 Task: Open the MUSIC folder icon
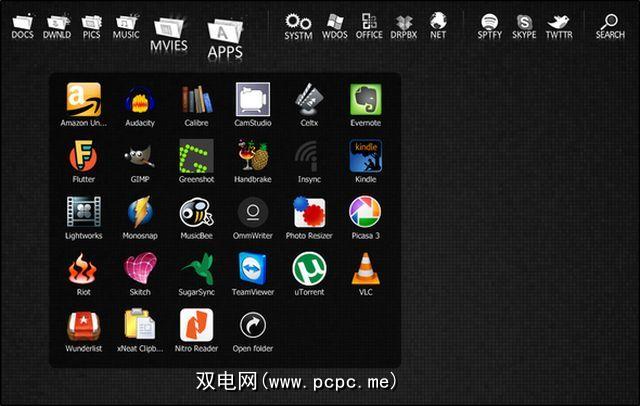(x=126, y=26)
